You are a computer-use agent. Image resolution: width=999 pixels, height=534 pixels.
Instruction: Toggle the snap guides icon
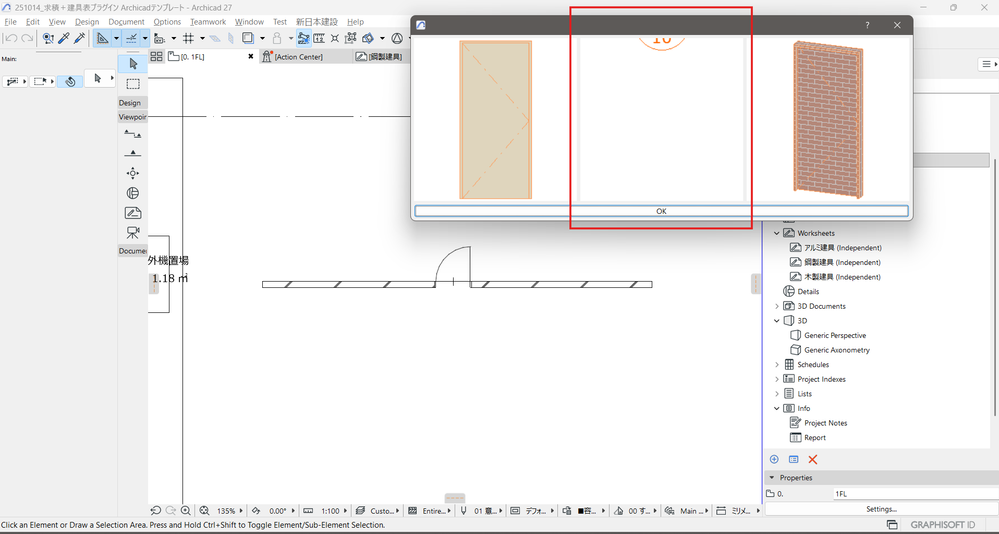pos(132,38)
